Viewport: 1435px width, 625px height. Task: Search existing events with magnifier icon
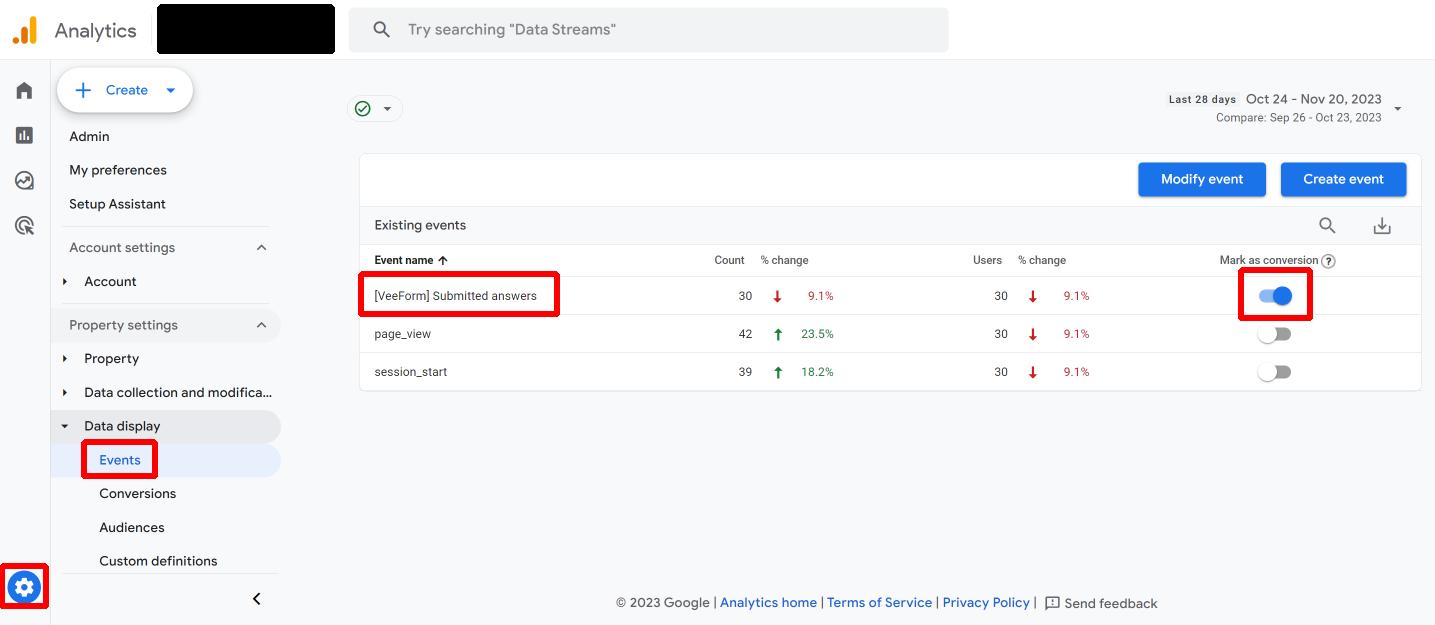point(1327,225)
